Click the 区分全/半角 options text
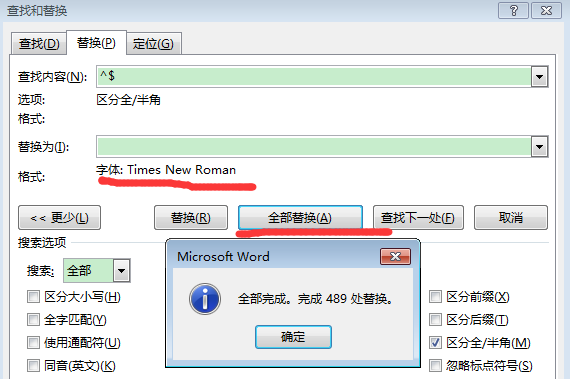The width and height of the screenshot is (570, 379). click(x=128, y=100)
